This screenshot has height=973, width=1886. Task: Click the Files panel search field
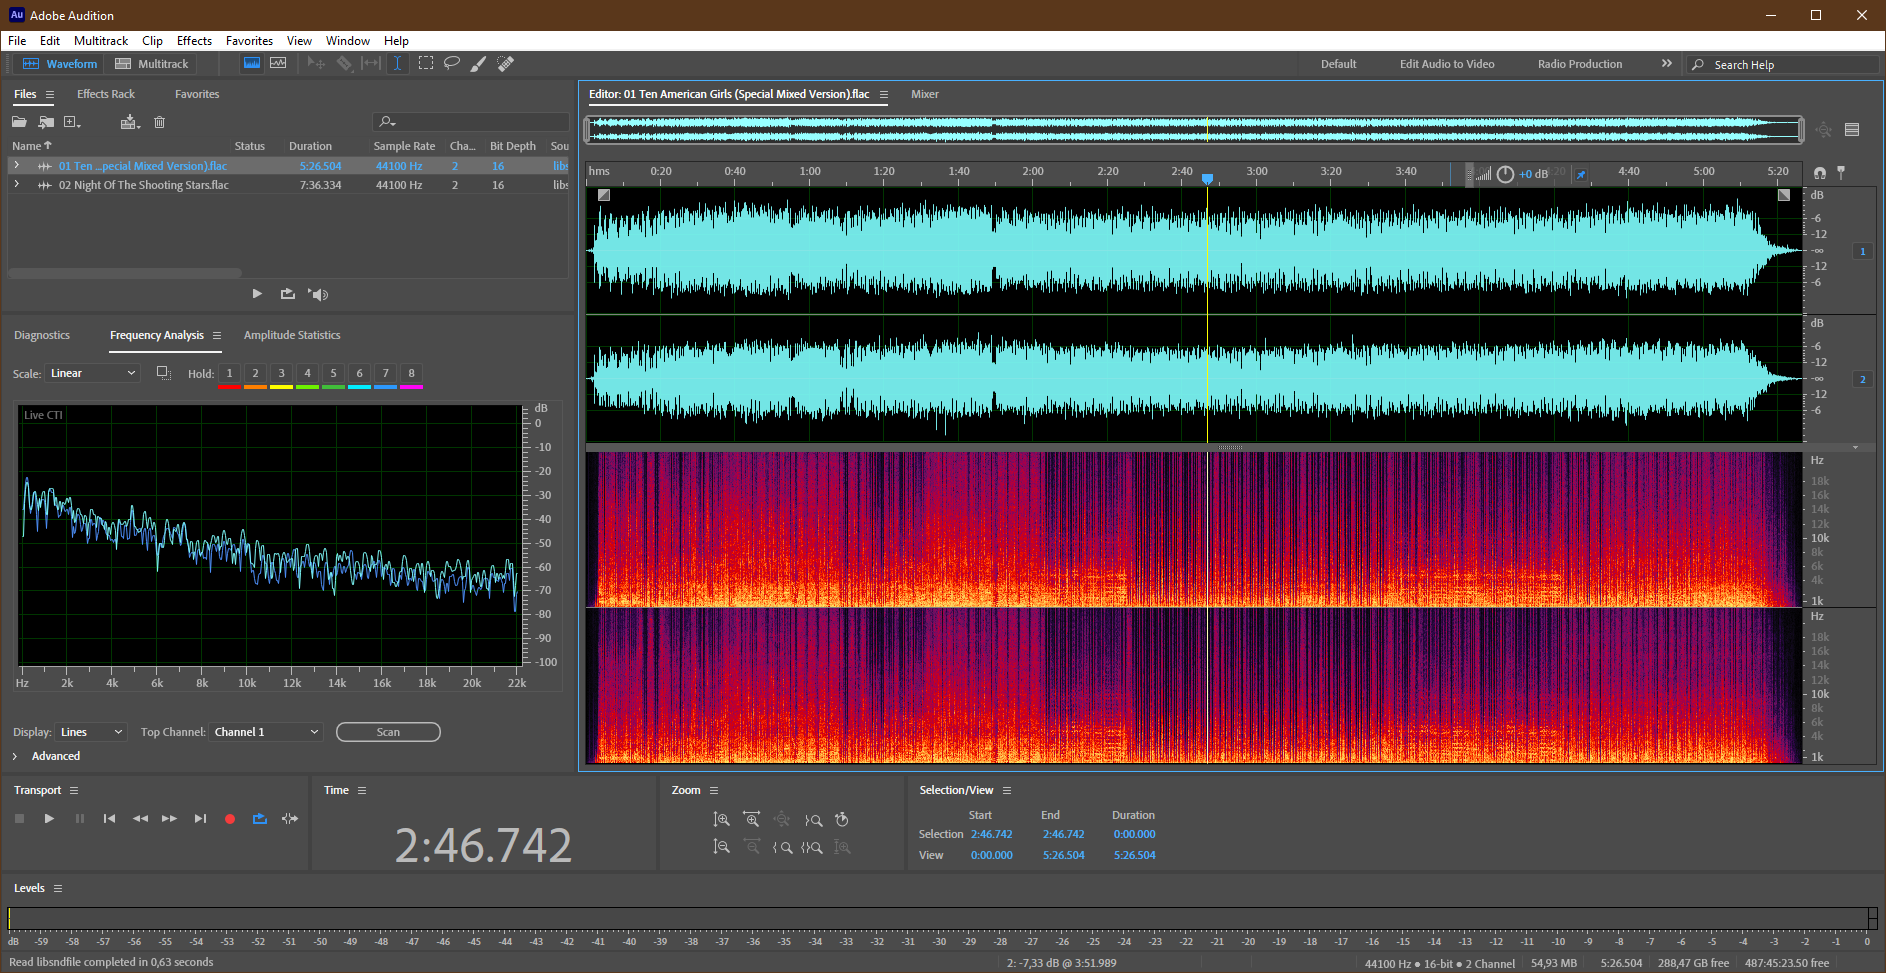(470, 122)
